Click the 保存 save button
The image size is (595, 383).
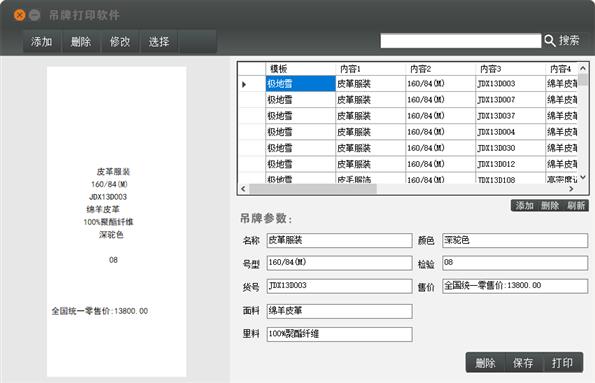pyautogui.click(x=523, y=363)
